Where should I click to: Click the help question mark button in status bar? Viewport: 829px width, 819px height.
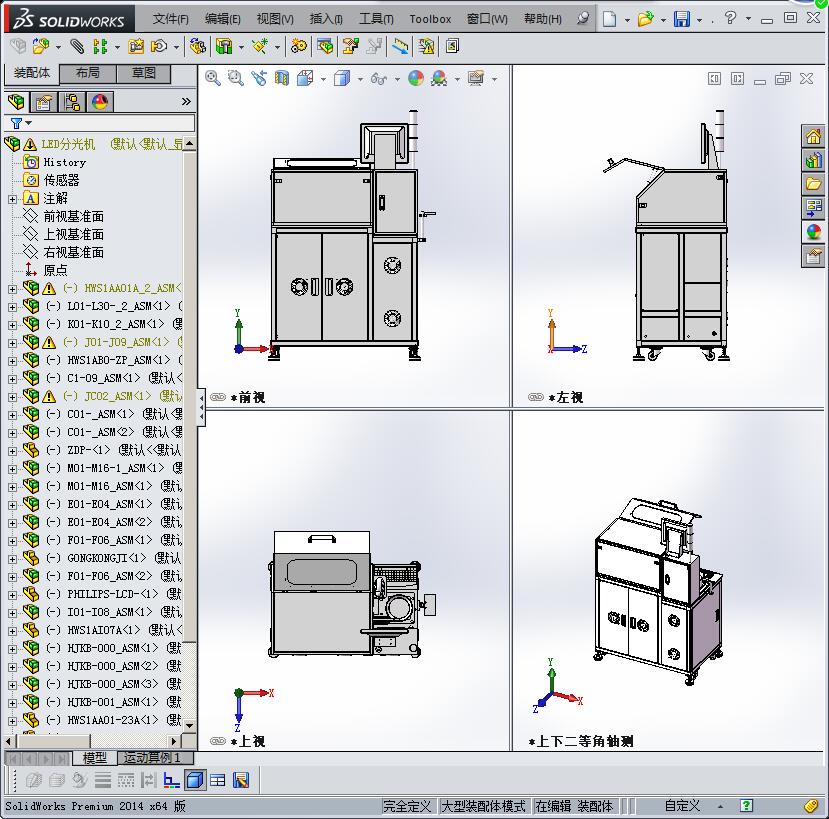click(746, 806)
